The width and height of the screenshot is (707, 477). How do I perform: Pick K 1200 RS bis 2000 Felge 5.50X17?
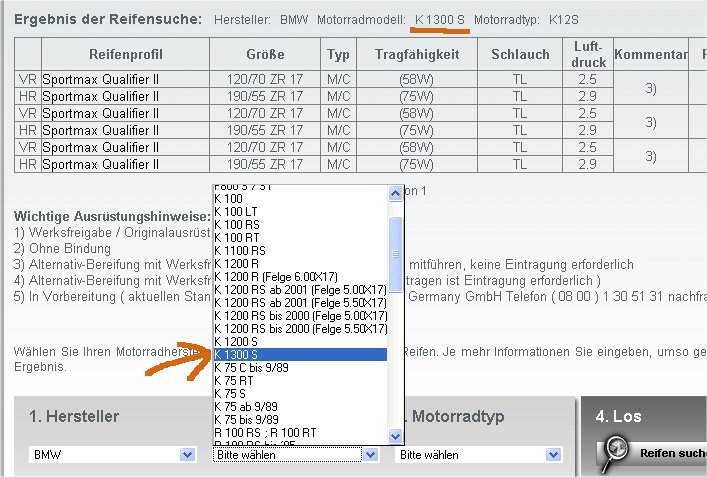(300, 329)
